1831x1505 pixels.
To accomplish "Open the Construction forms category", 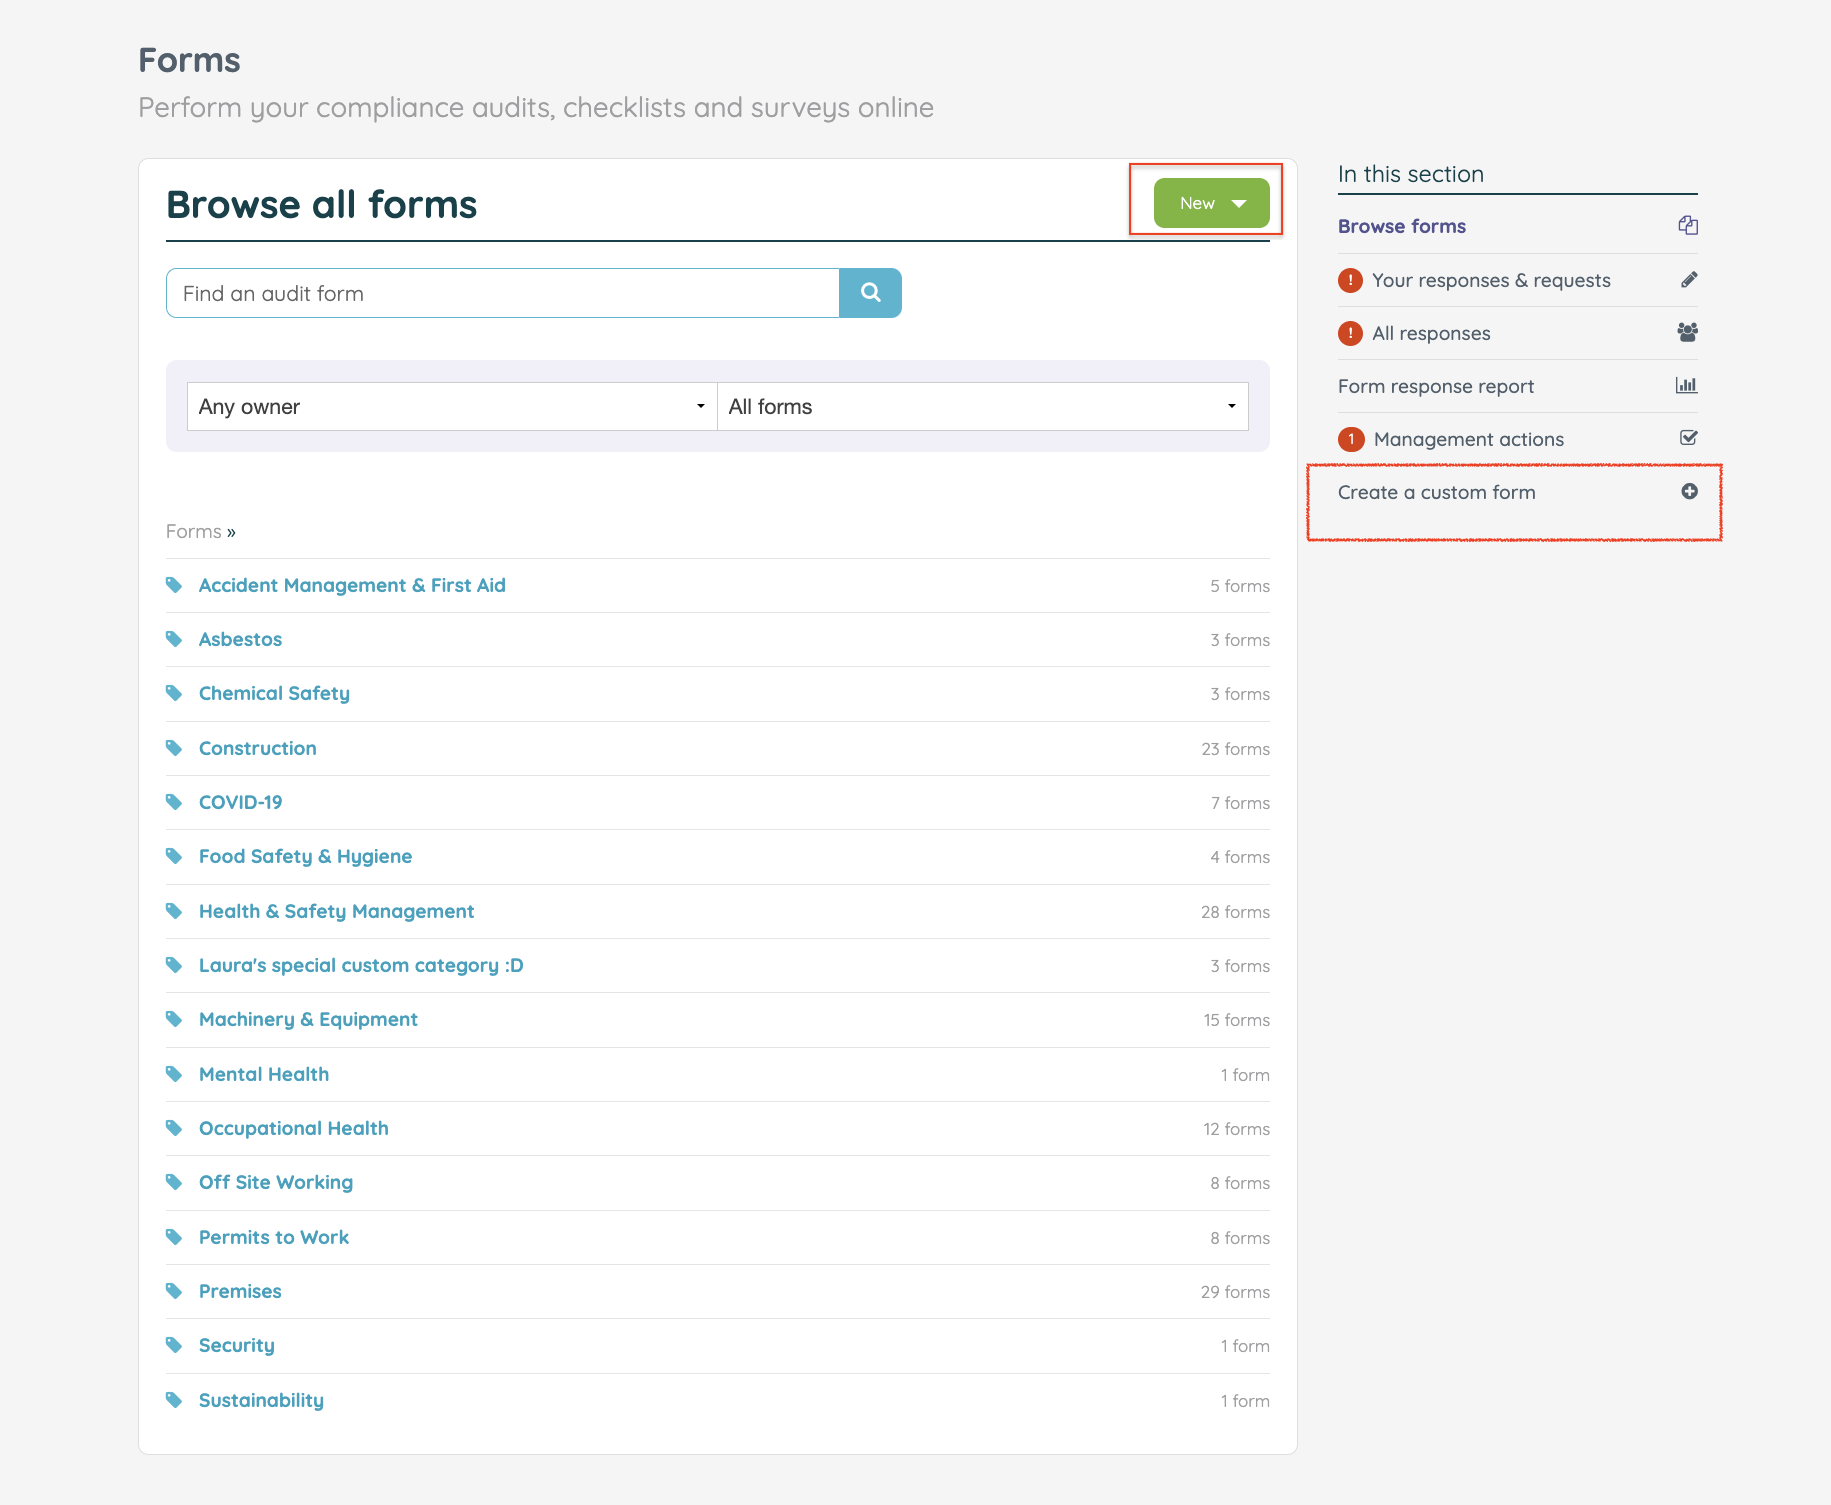I will tap(257, 748).
